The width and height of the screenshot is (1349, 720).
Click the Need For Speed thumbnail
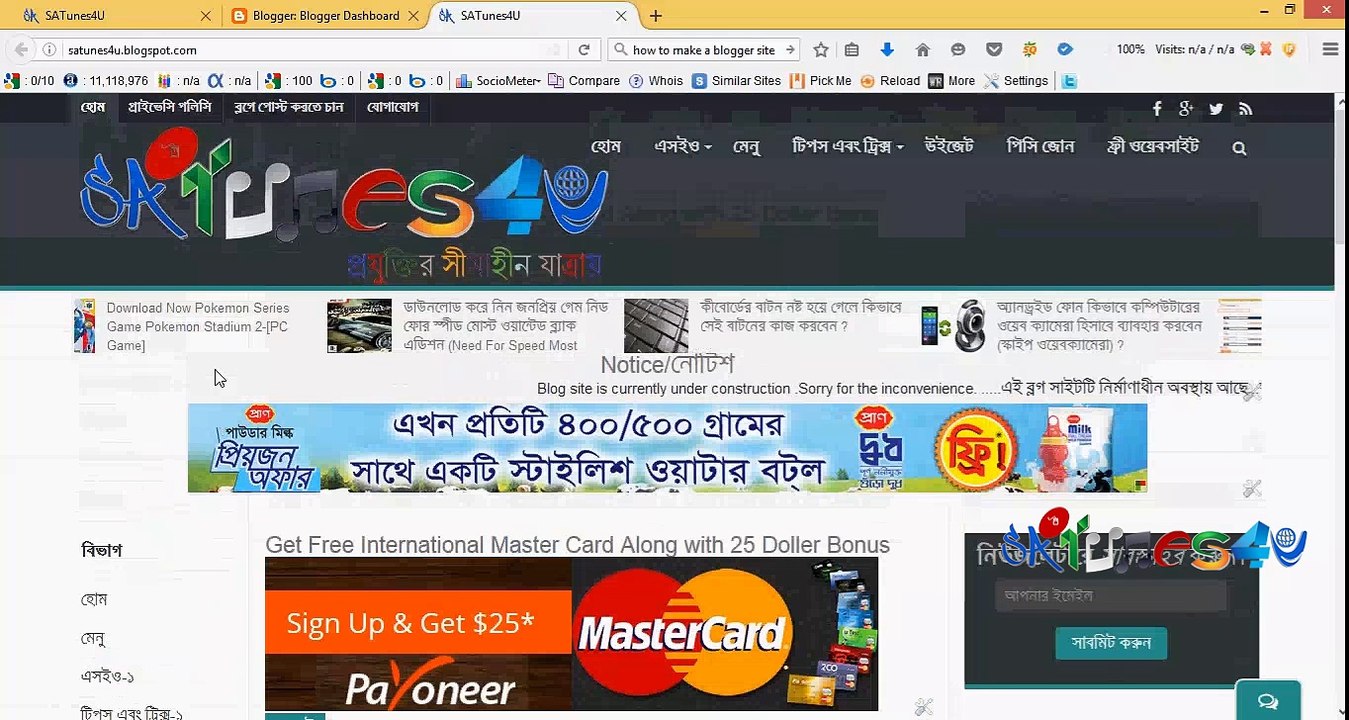pyautogui.click(x=359, y=326)
